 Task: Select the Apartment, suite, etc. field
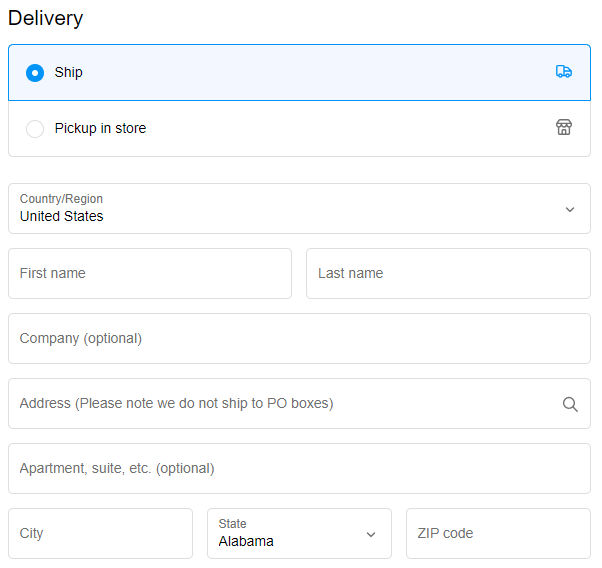(x=299, y=469)
